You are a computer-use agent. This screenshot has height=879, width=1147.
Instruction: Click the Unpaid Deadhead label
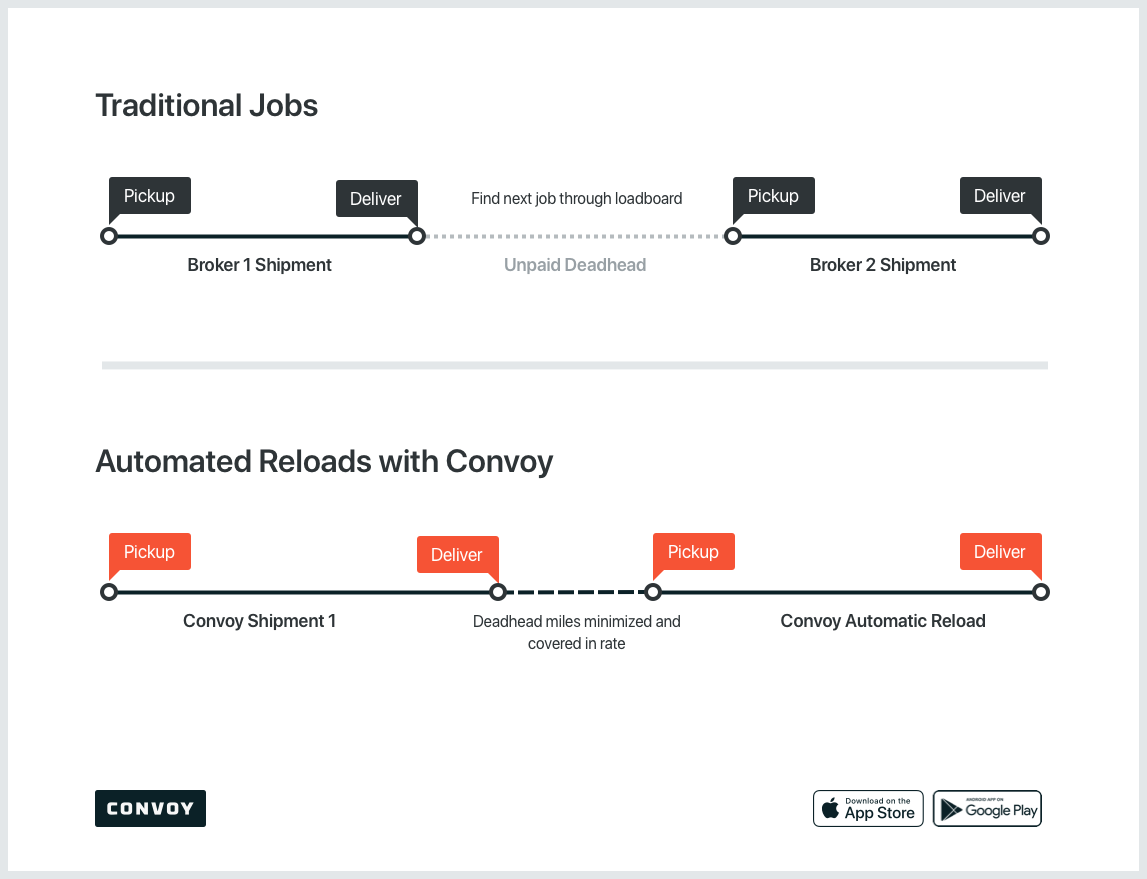point(575,265)
